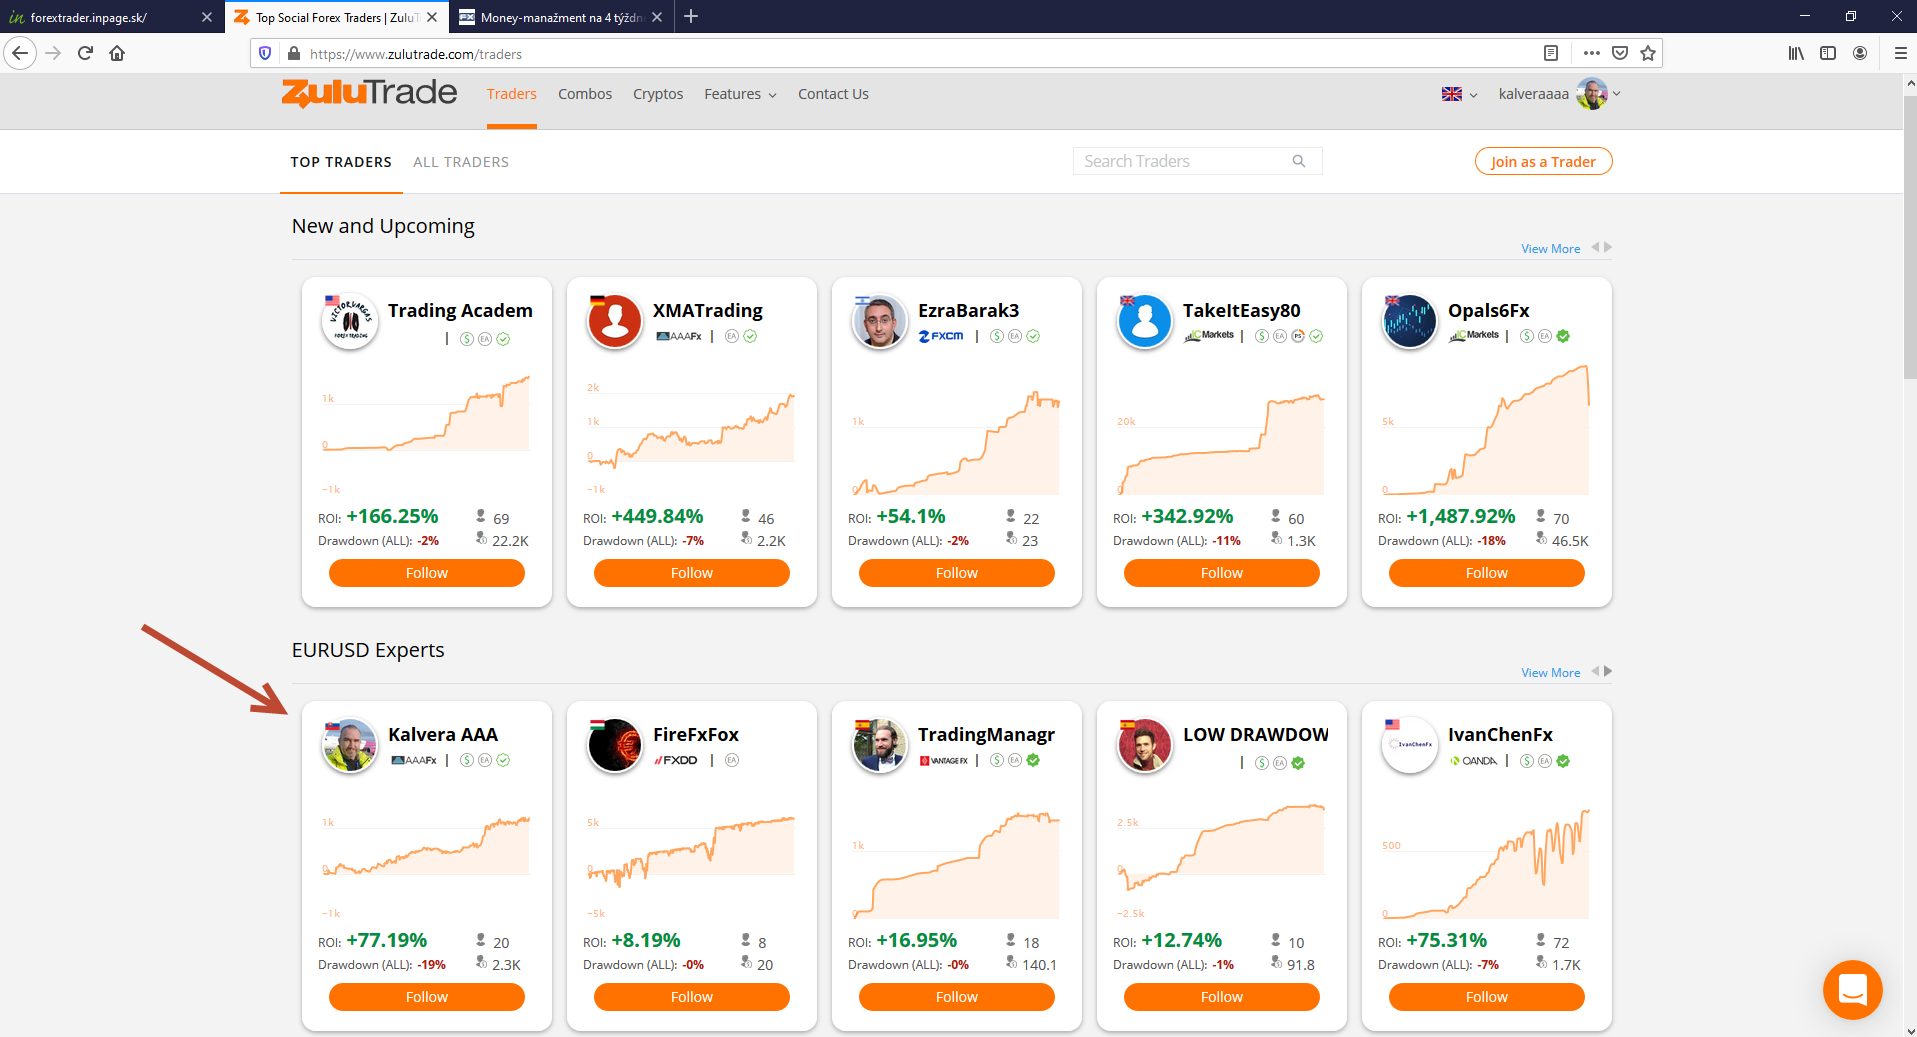Expand the Features menu
The image size is (1917, 1037).
(740, 94)
